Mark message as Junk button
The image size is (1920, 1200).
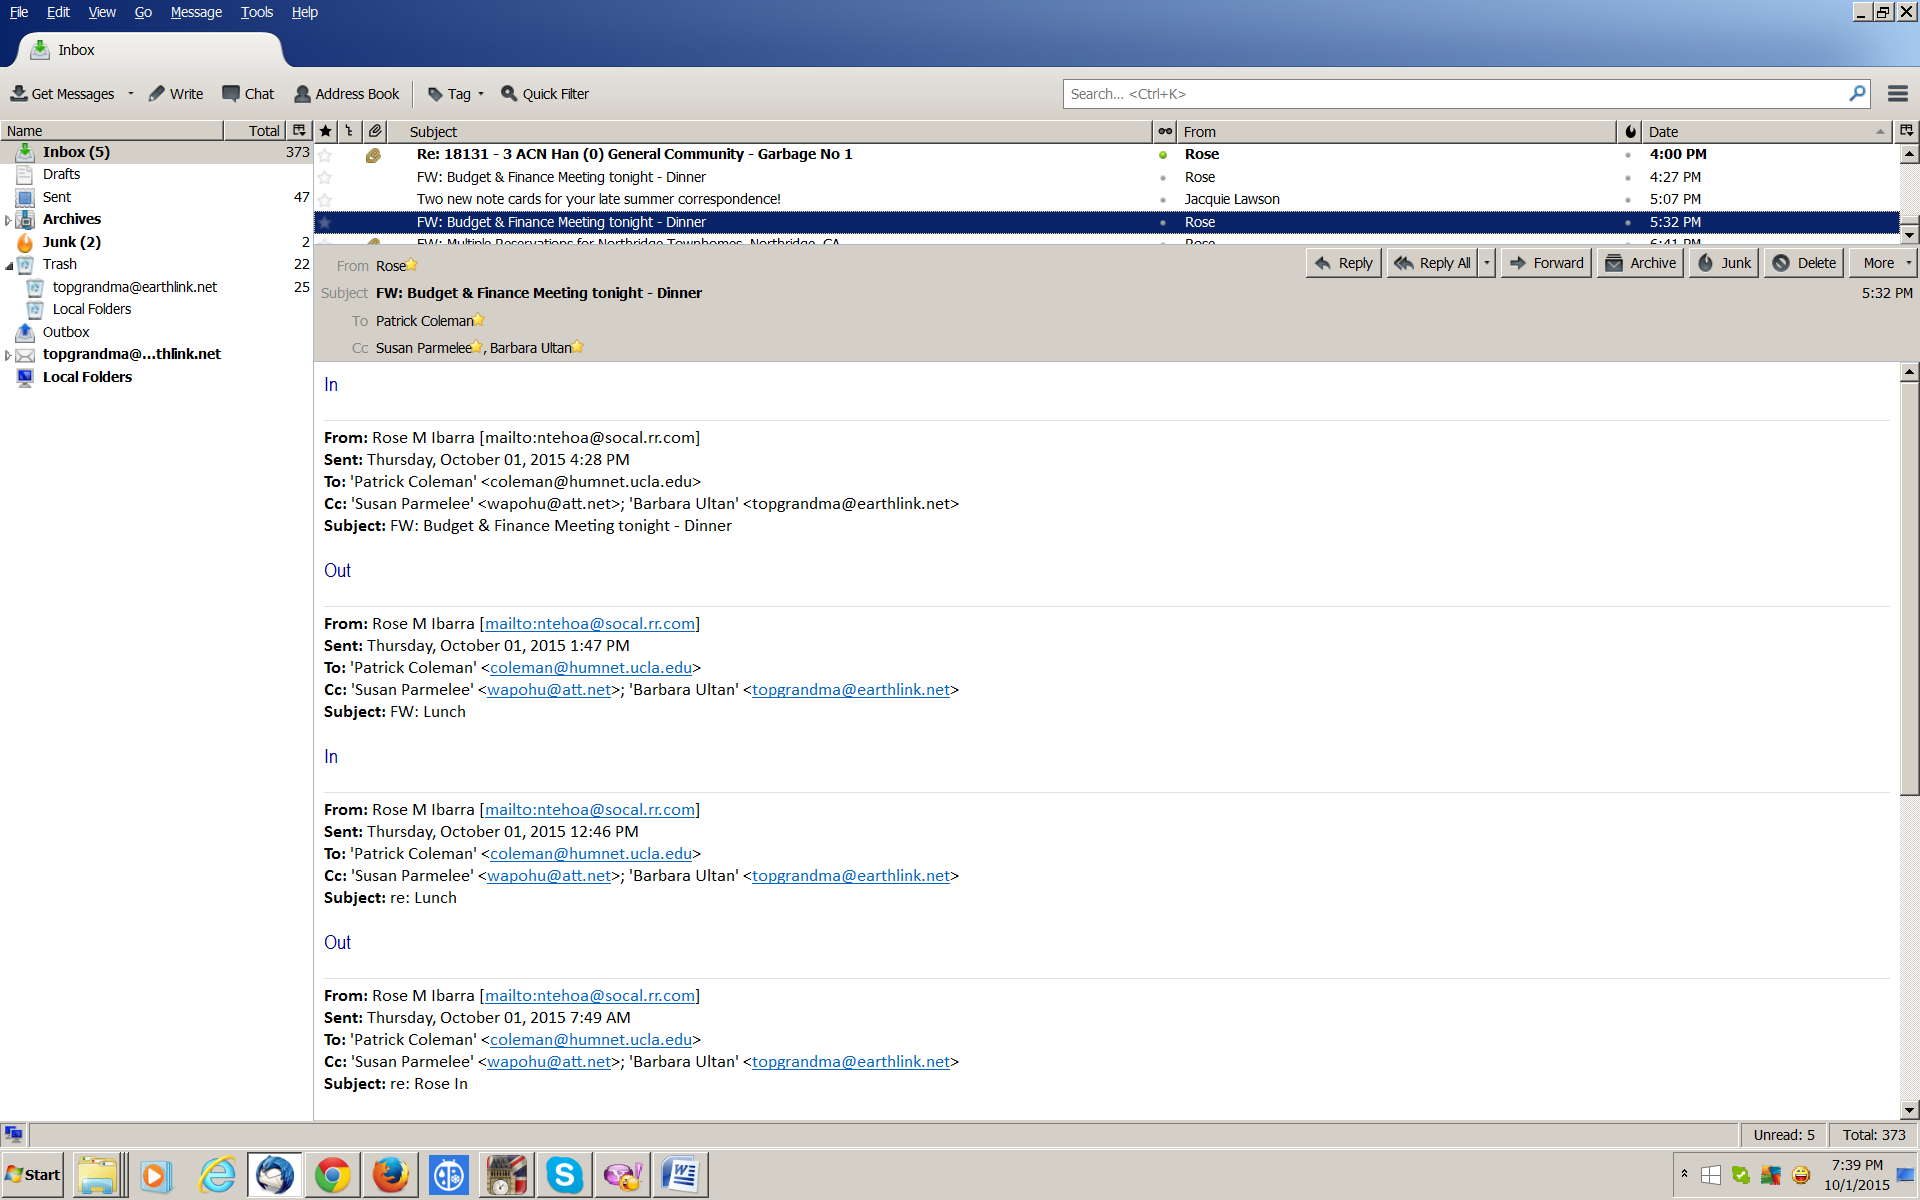coord(1724,263)
